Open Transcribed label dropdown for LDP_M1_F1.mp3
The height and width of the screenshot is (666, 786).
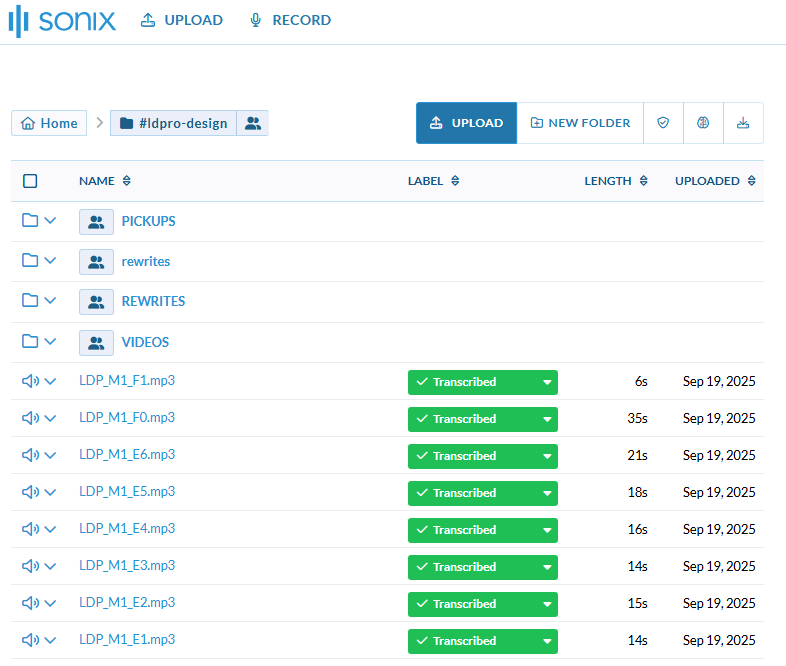coord(483,382)
